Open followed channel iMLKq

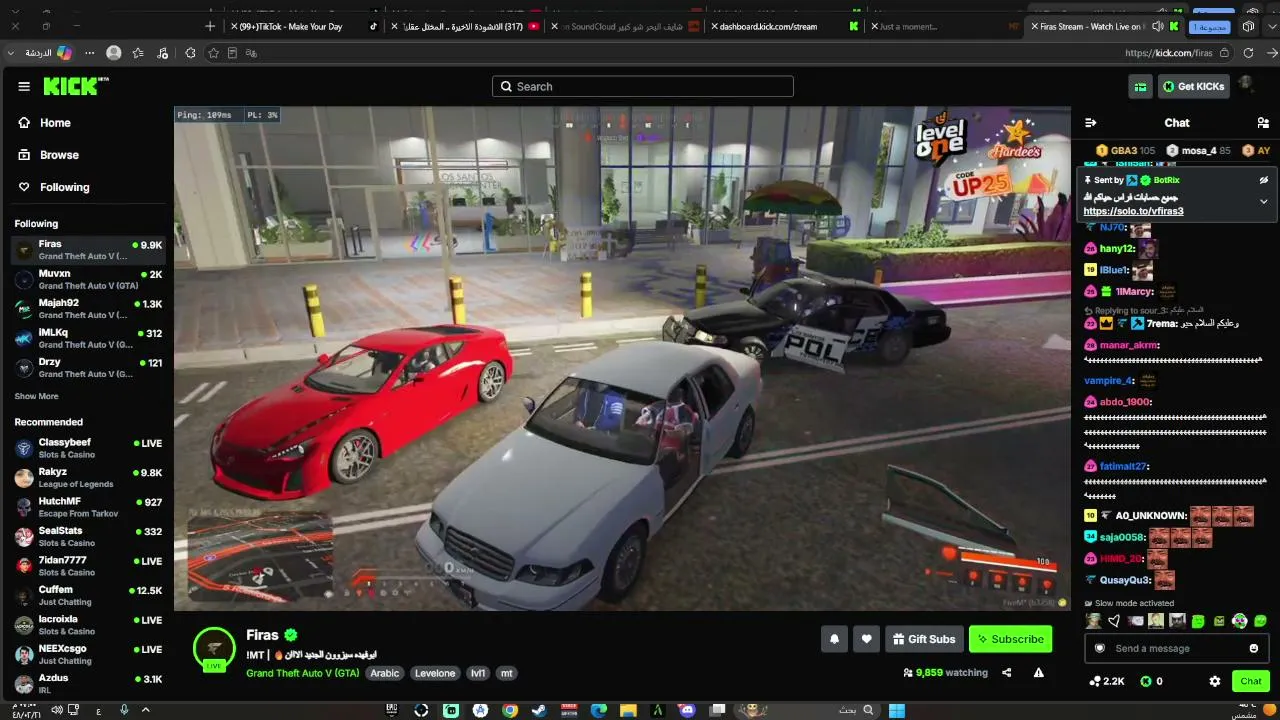click(x=88, y=338)
